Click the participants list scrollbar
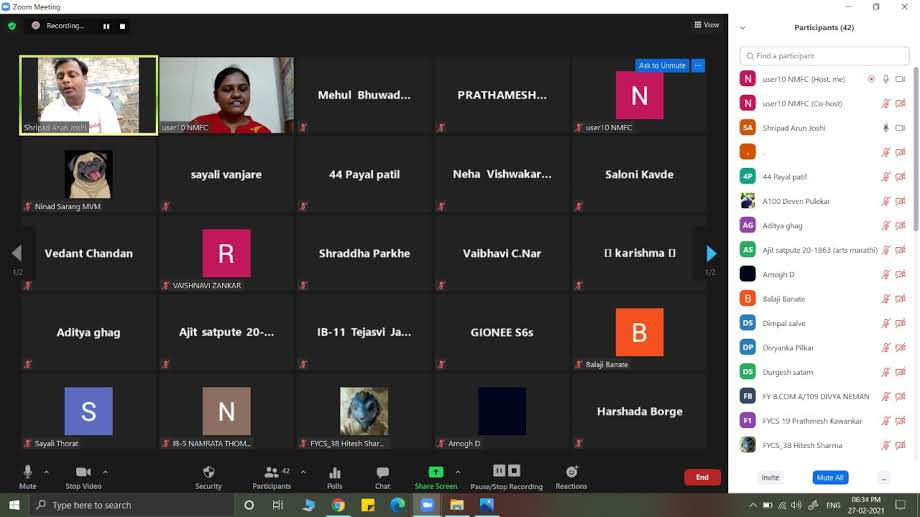The height and width of the screenshot is (517, 920). 915,150
